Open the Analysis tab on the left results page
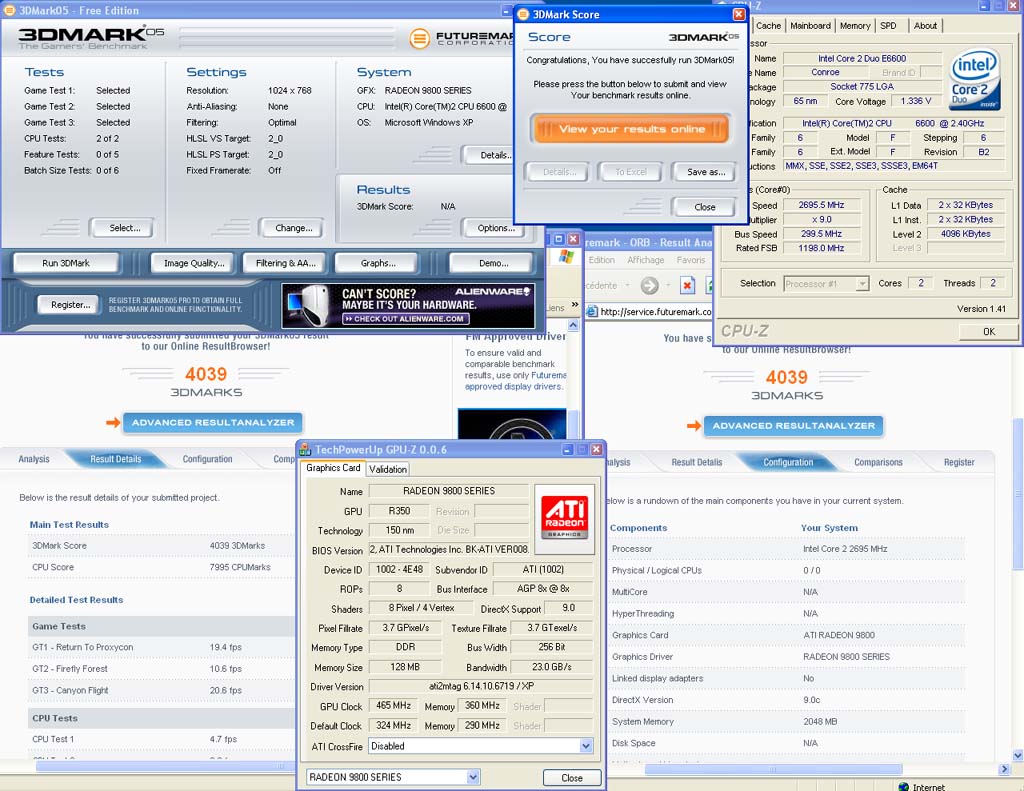This screenshot has height=791, width=1024. coord(34,459)
